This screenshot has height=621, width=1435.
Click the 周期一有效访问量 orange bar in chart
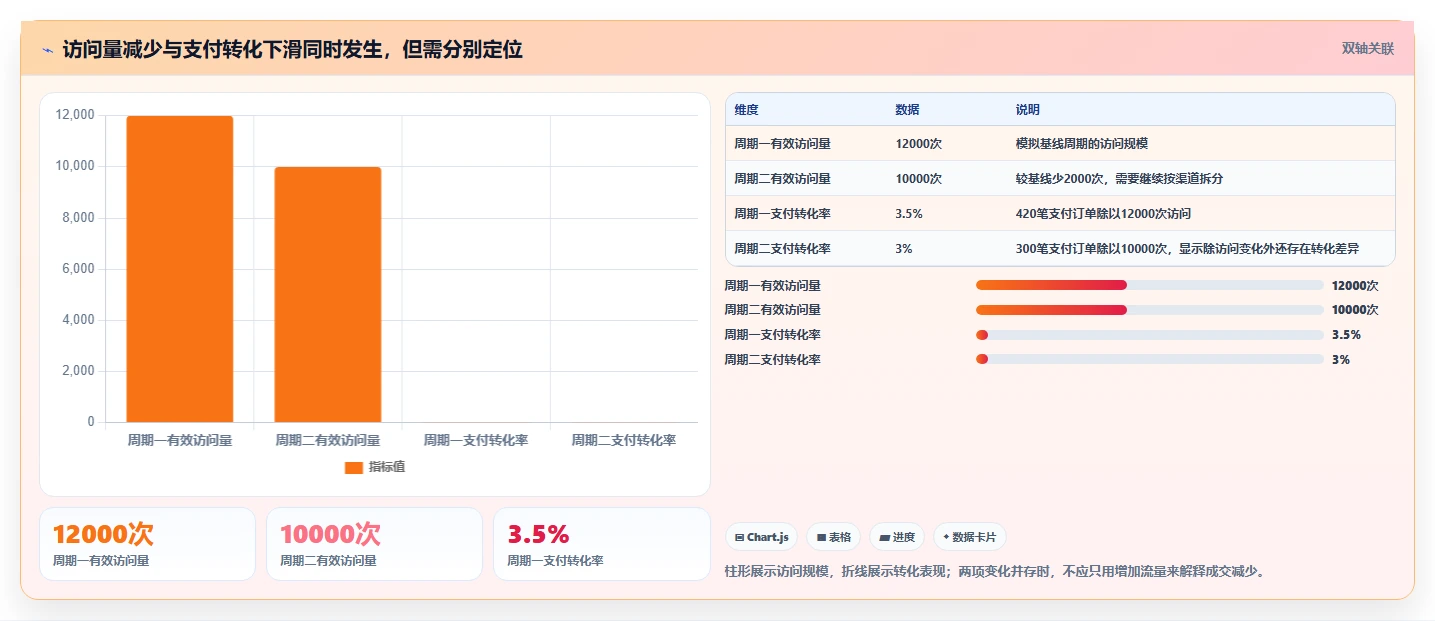[180, 269]
